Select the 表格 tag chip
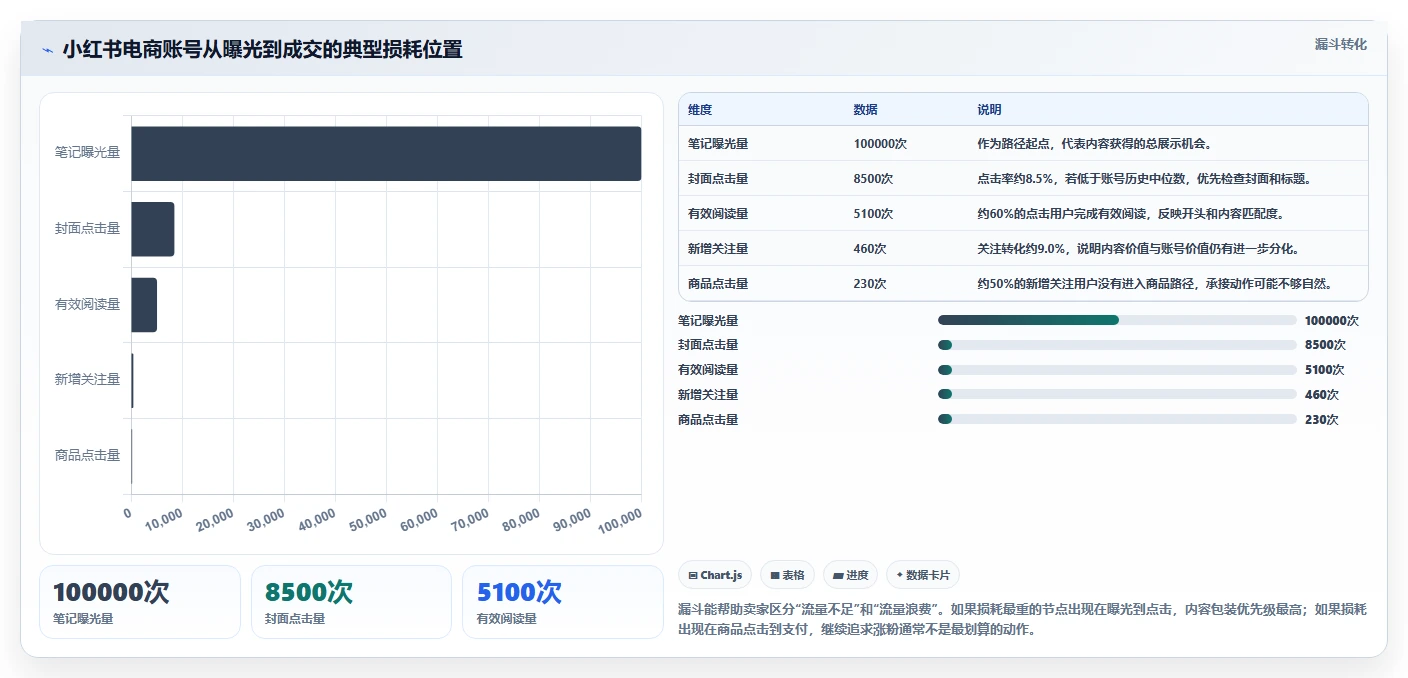1408x678 pixels. (x=787, y=575)
